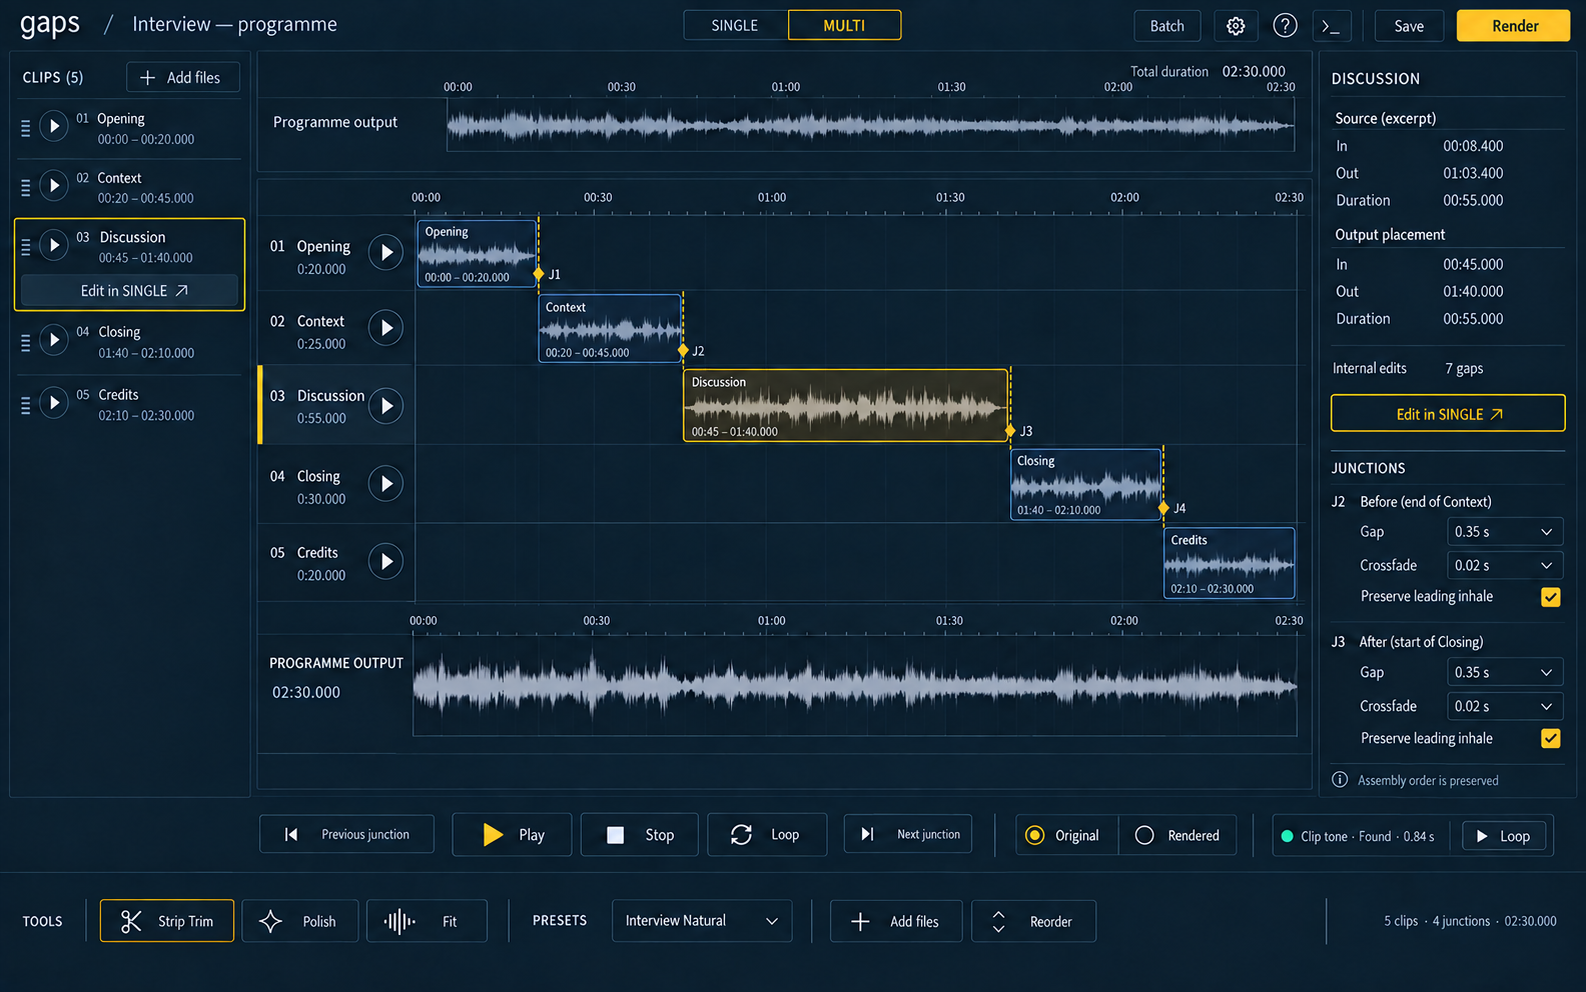Play the Context clip in clips list
The width and height of the screenshot is (1586, 992).
click(54, 185)
